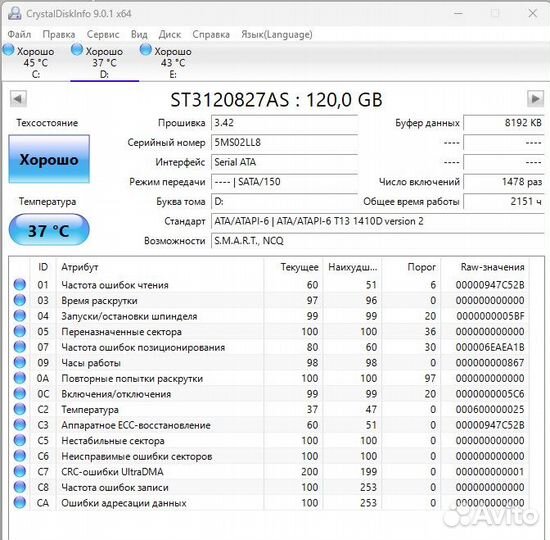Select row Повторные попытки раскрутки
Screen dimensions: 550x540
click(269, 378)
